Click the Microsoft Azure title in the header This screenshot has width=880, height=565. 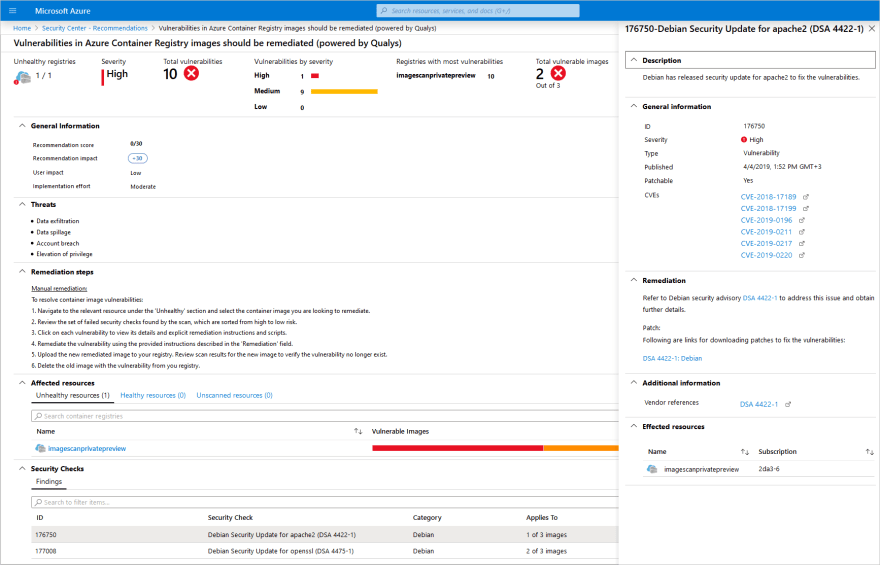coord(62,11)
